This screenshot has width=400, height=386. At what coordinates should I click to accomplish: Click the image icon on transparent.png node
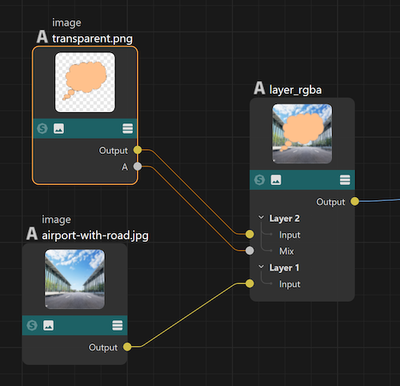(x=59, y=128)
